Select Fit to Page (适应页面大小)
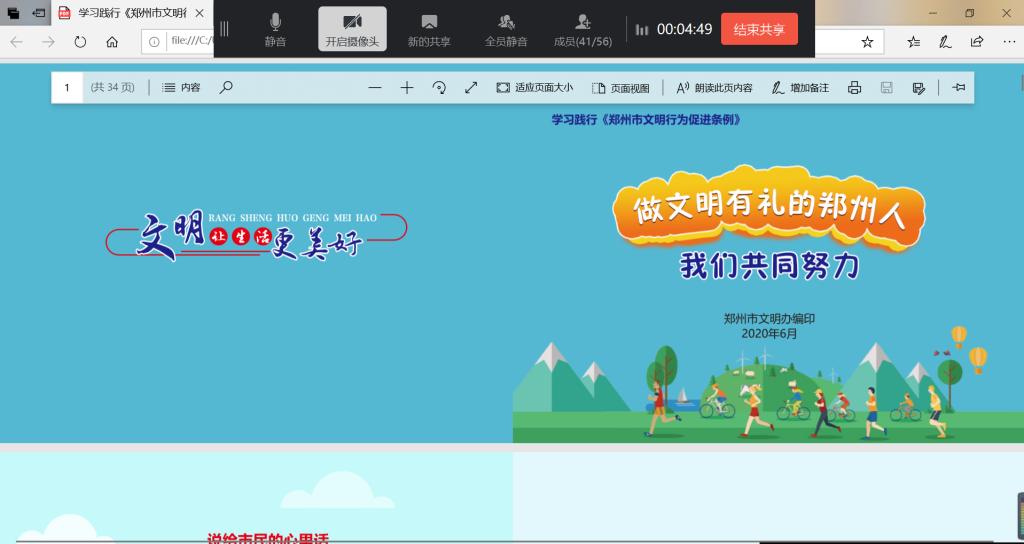Viewport: 1024px width, 544px height. click(x=535, y=88)
